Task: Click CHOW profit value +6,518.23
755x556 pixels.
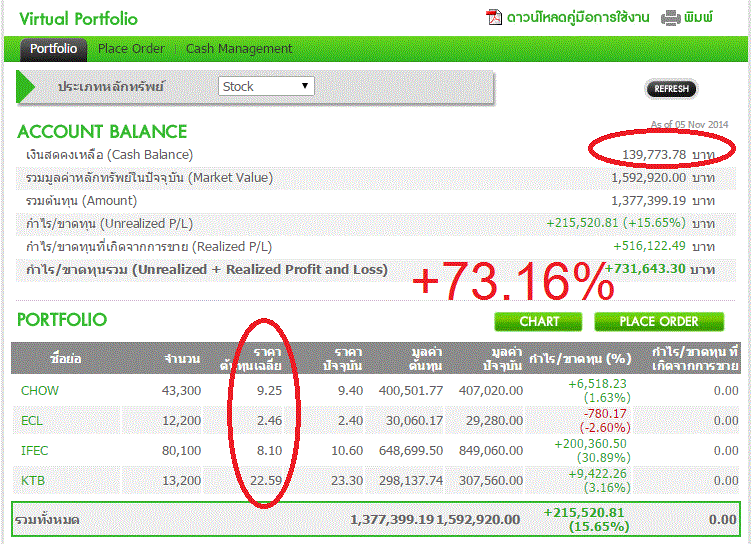Action: click(597, 384)
